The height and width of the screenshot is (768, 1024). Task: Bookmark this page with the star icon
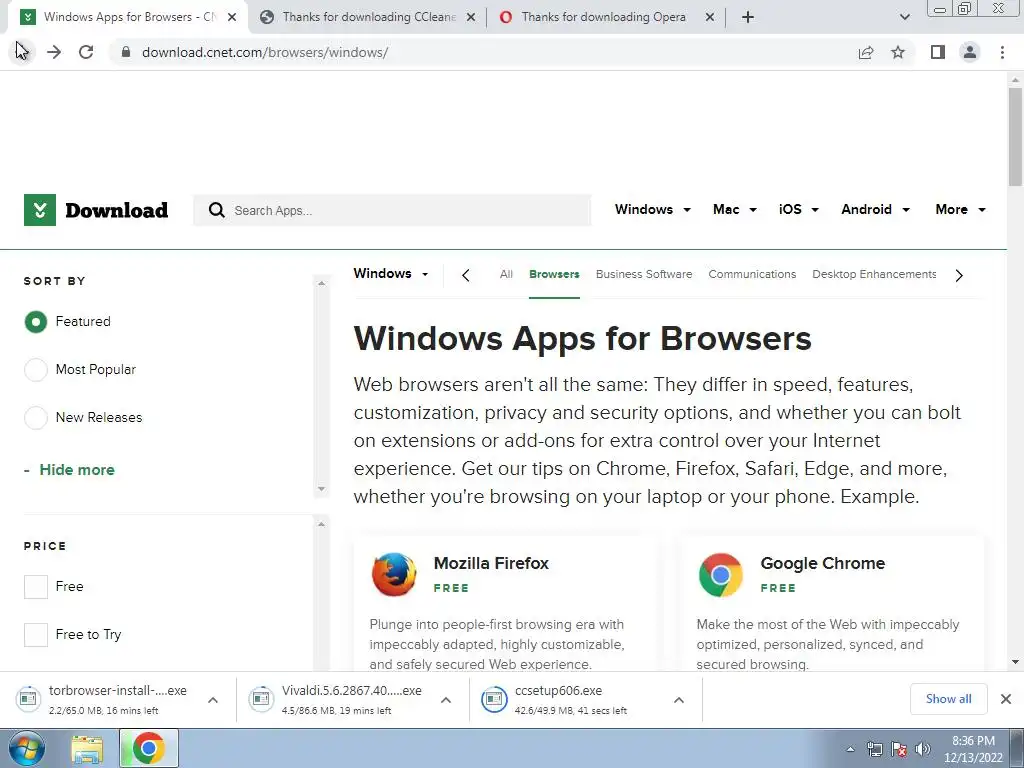click(x=898, y=52)
